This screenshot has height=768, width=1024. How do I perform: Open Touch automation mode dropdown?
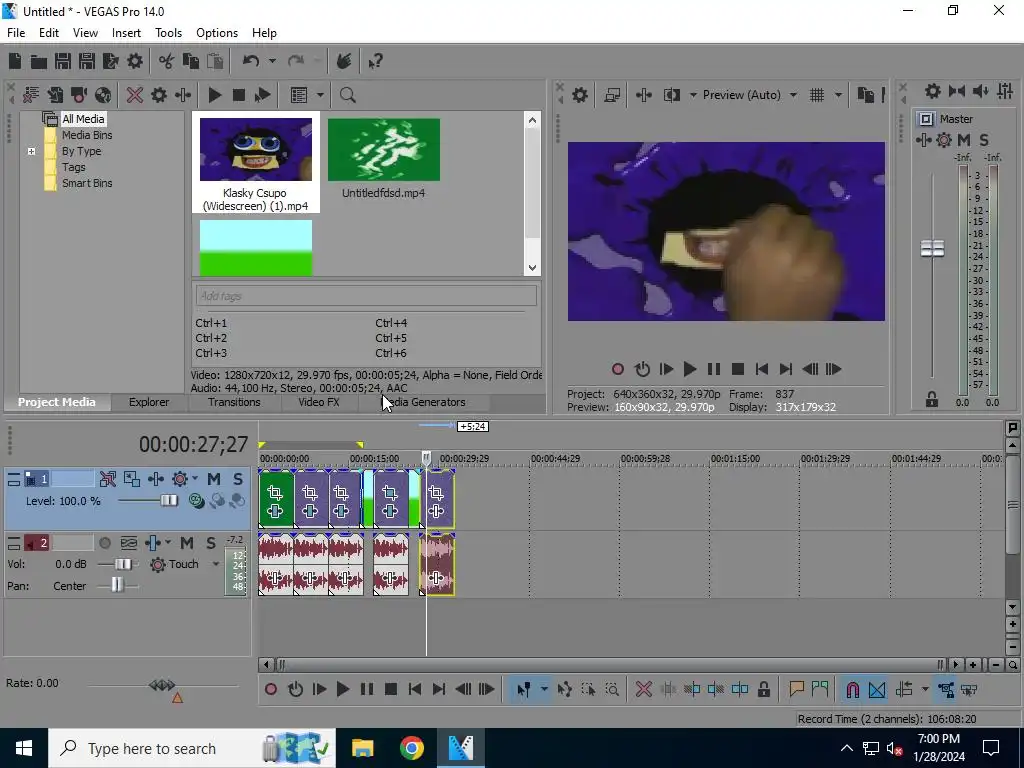pos(216,564)
